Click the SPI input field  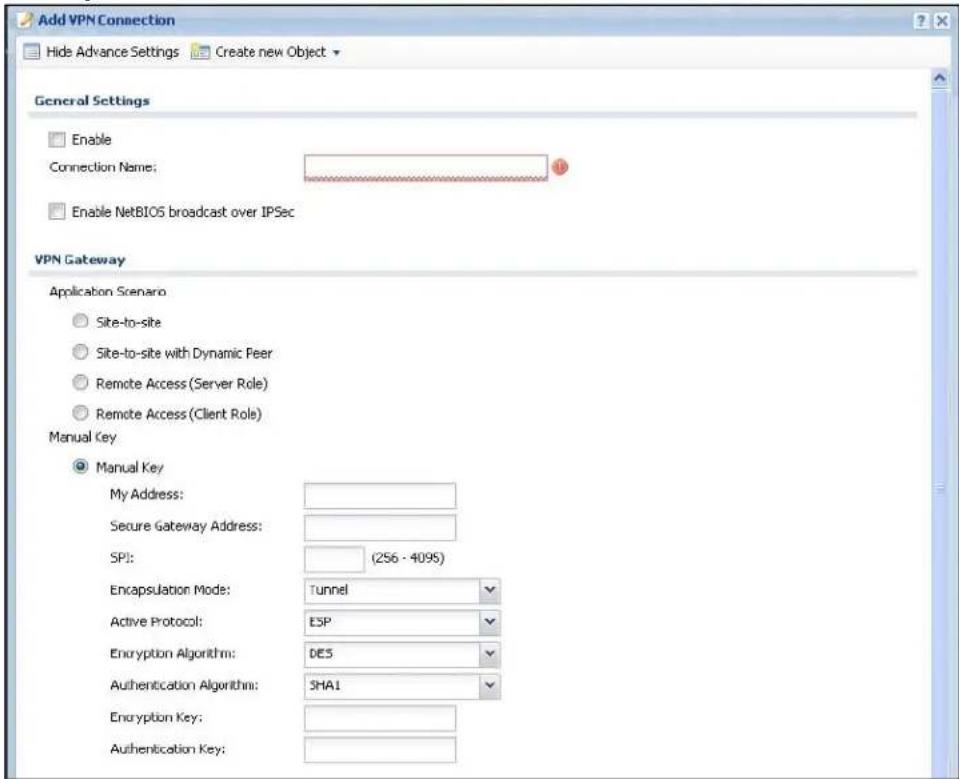[334, 559]
